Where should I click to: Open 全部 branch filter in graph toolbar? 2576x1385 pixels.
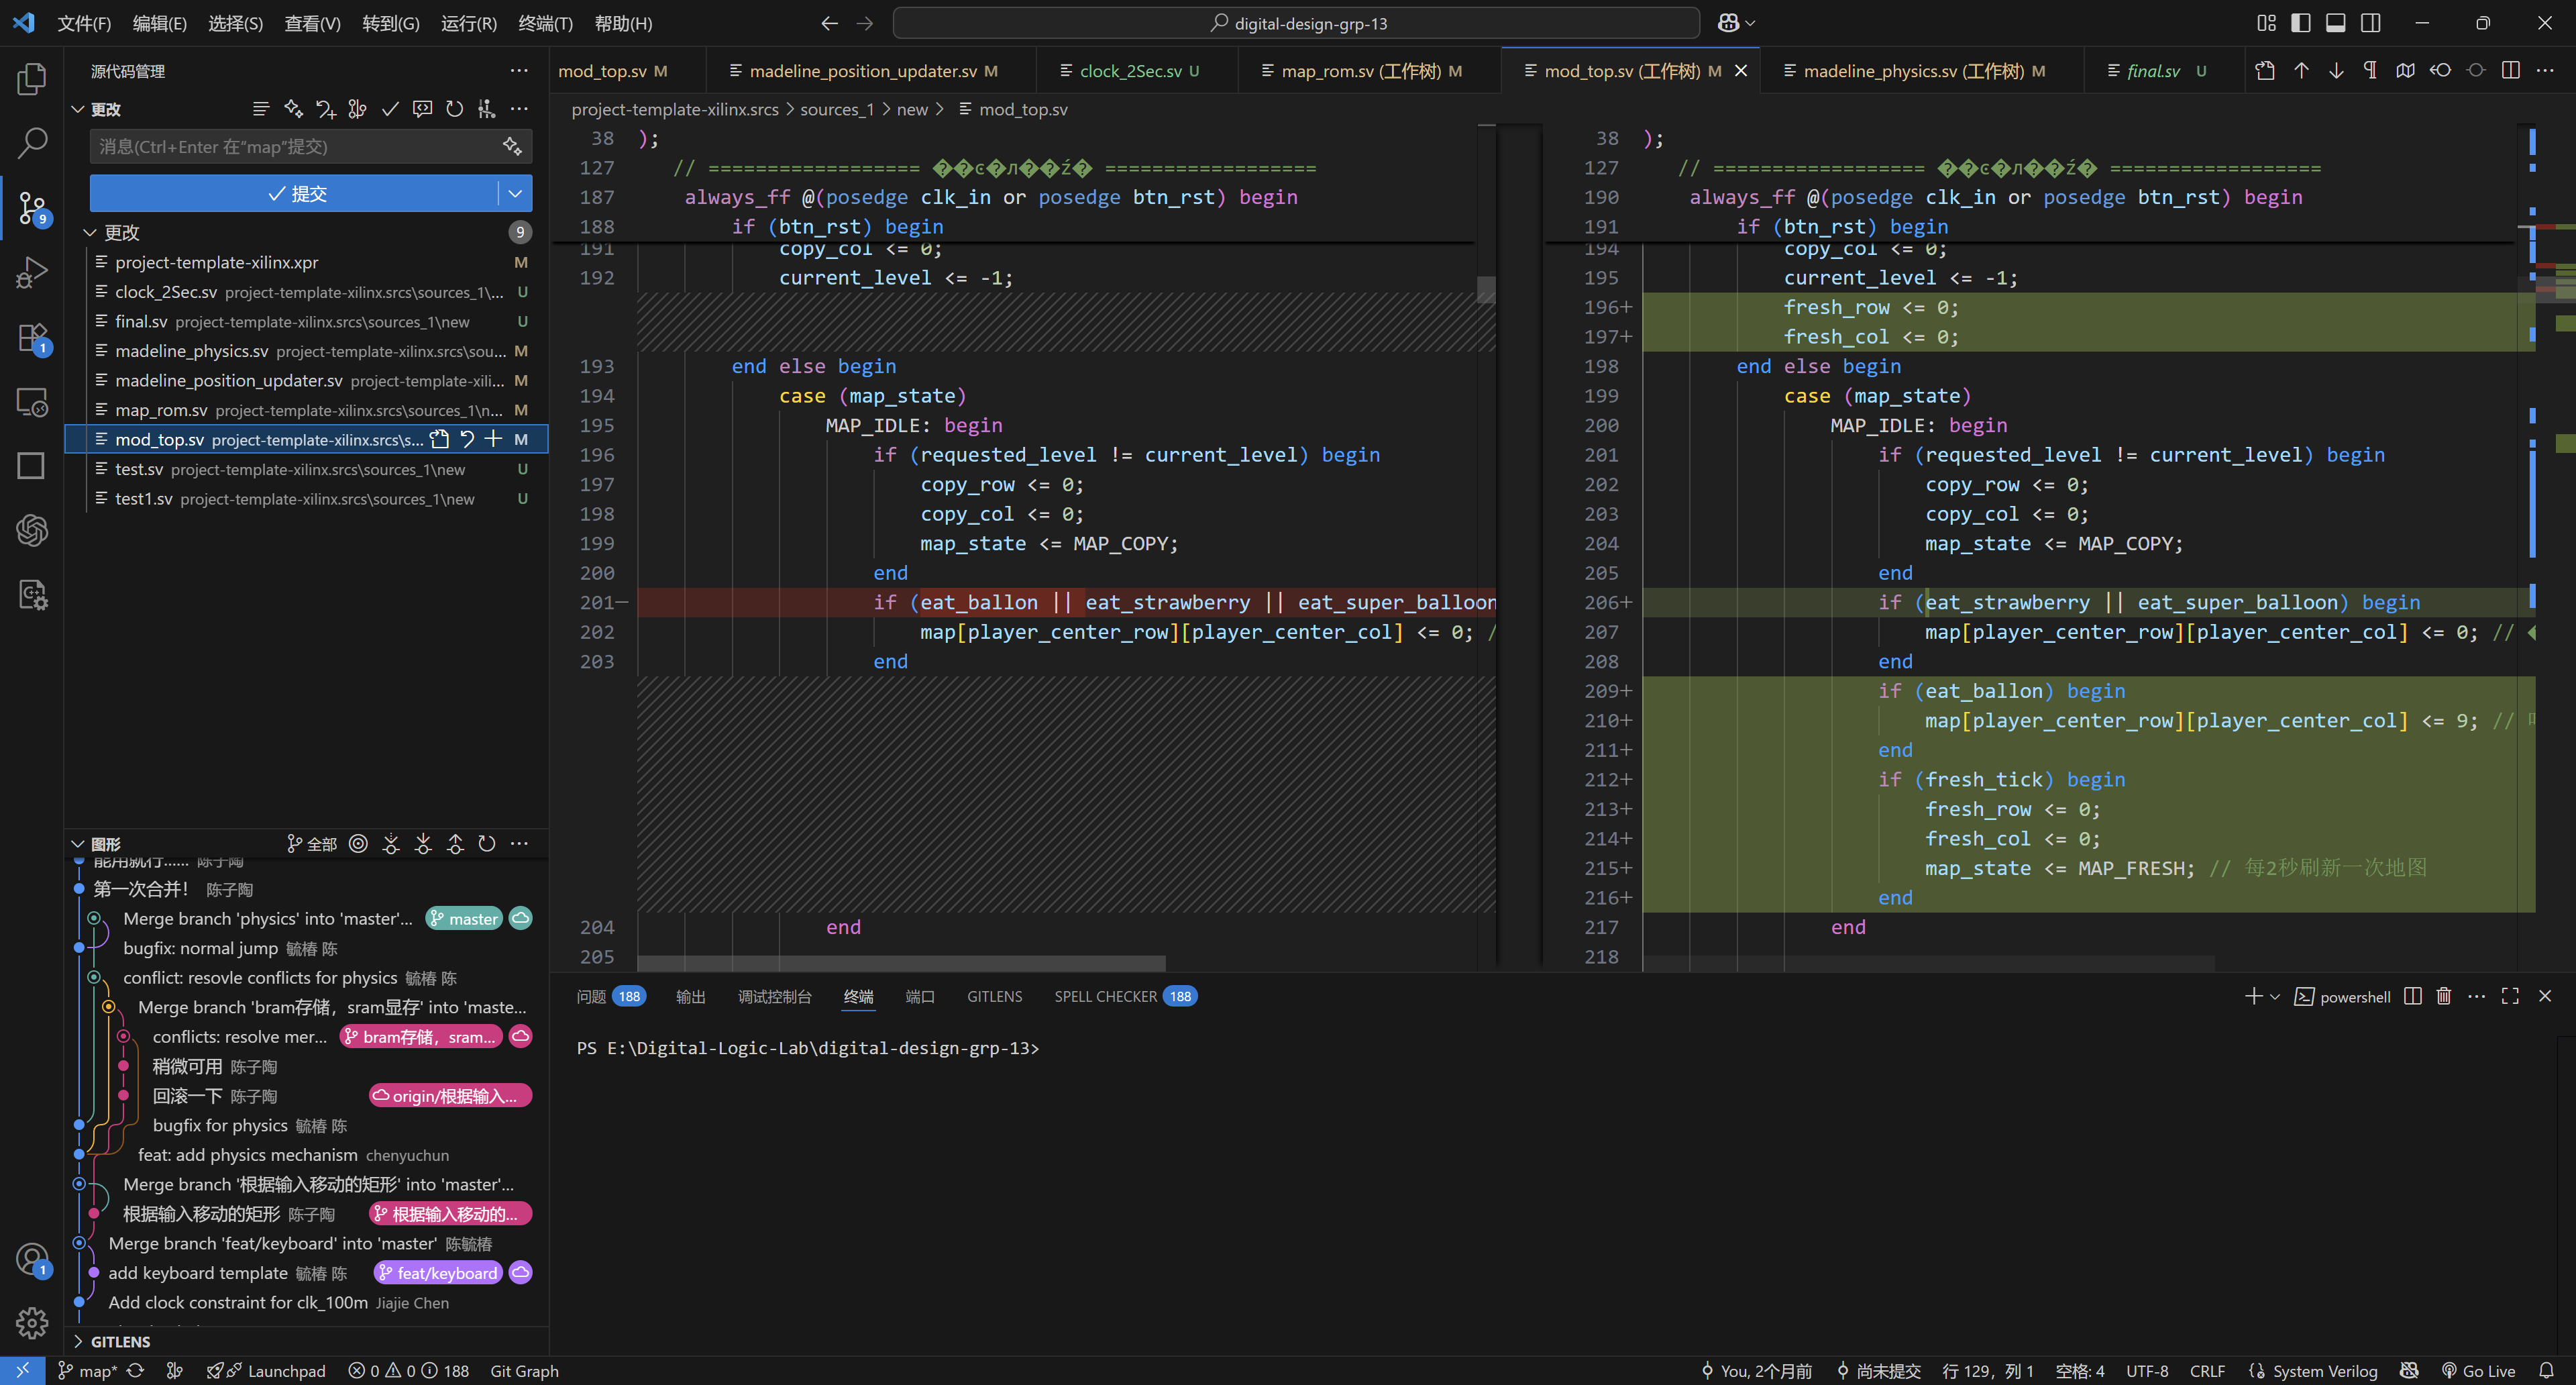point(312,844)
